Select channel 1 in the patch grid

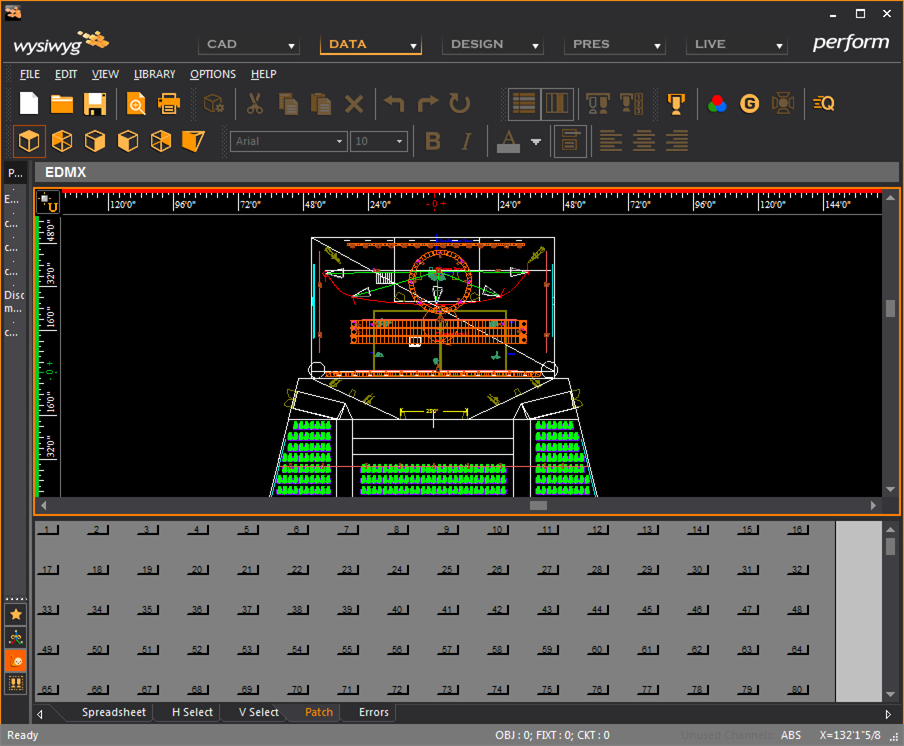click(x=48, y=530)
